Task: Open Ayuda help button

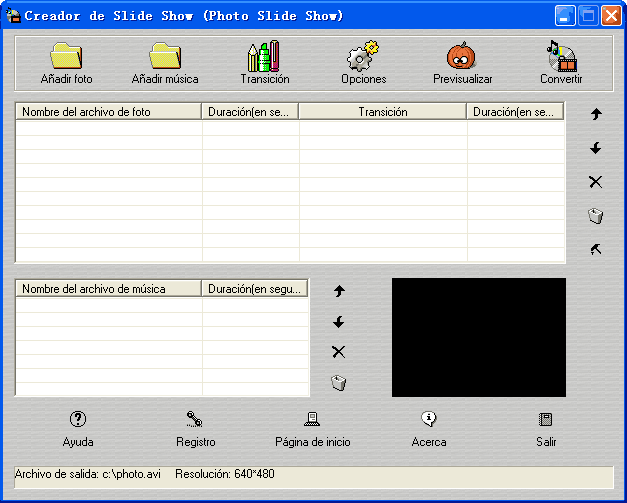Action: tap(78, 429)
